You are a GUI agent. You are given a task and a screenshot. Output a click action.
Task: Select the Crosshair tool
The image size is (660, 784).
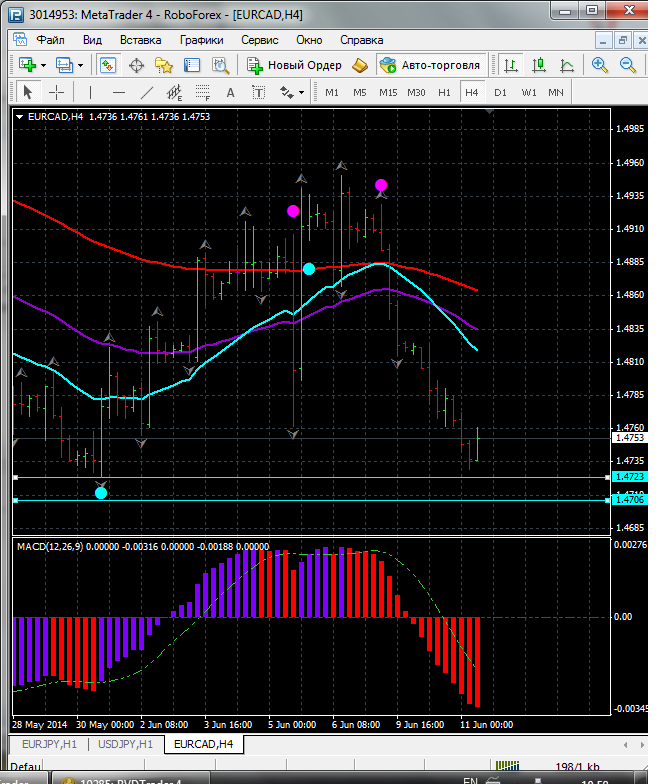(57, 92)
